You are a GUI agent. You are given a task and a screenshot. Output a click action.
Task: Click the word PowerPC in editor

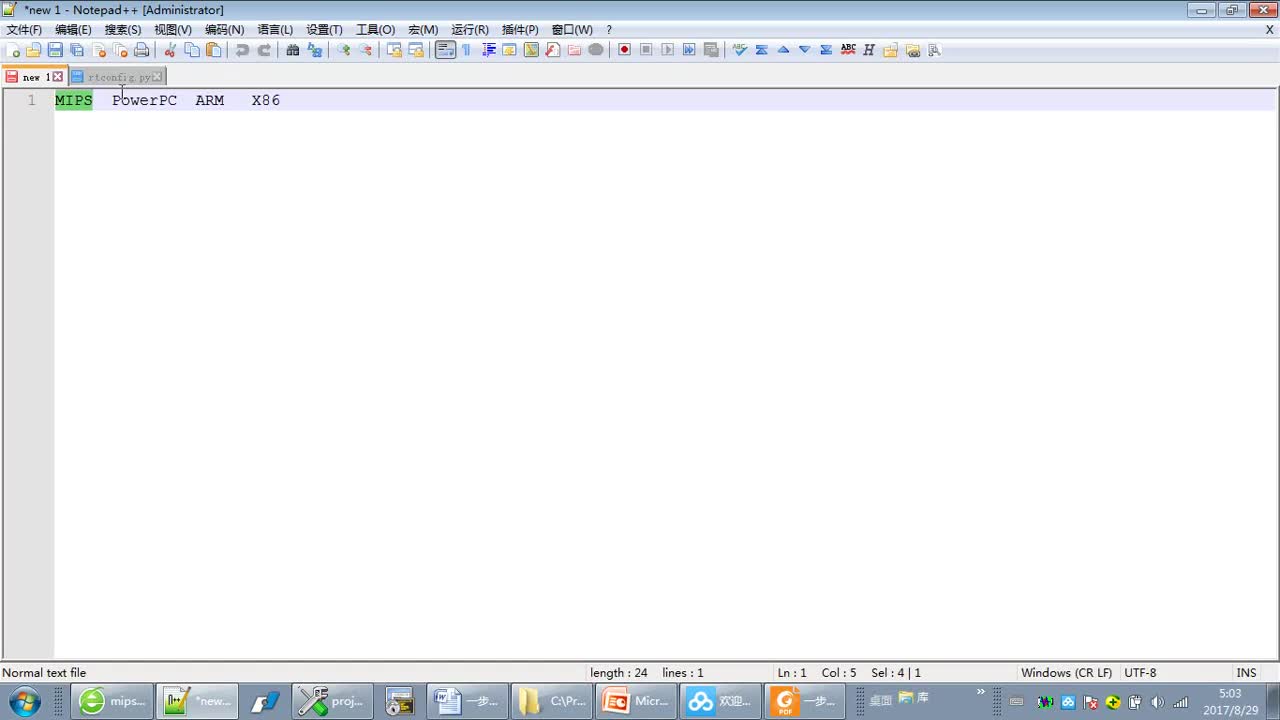click(x=144, y=100)
